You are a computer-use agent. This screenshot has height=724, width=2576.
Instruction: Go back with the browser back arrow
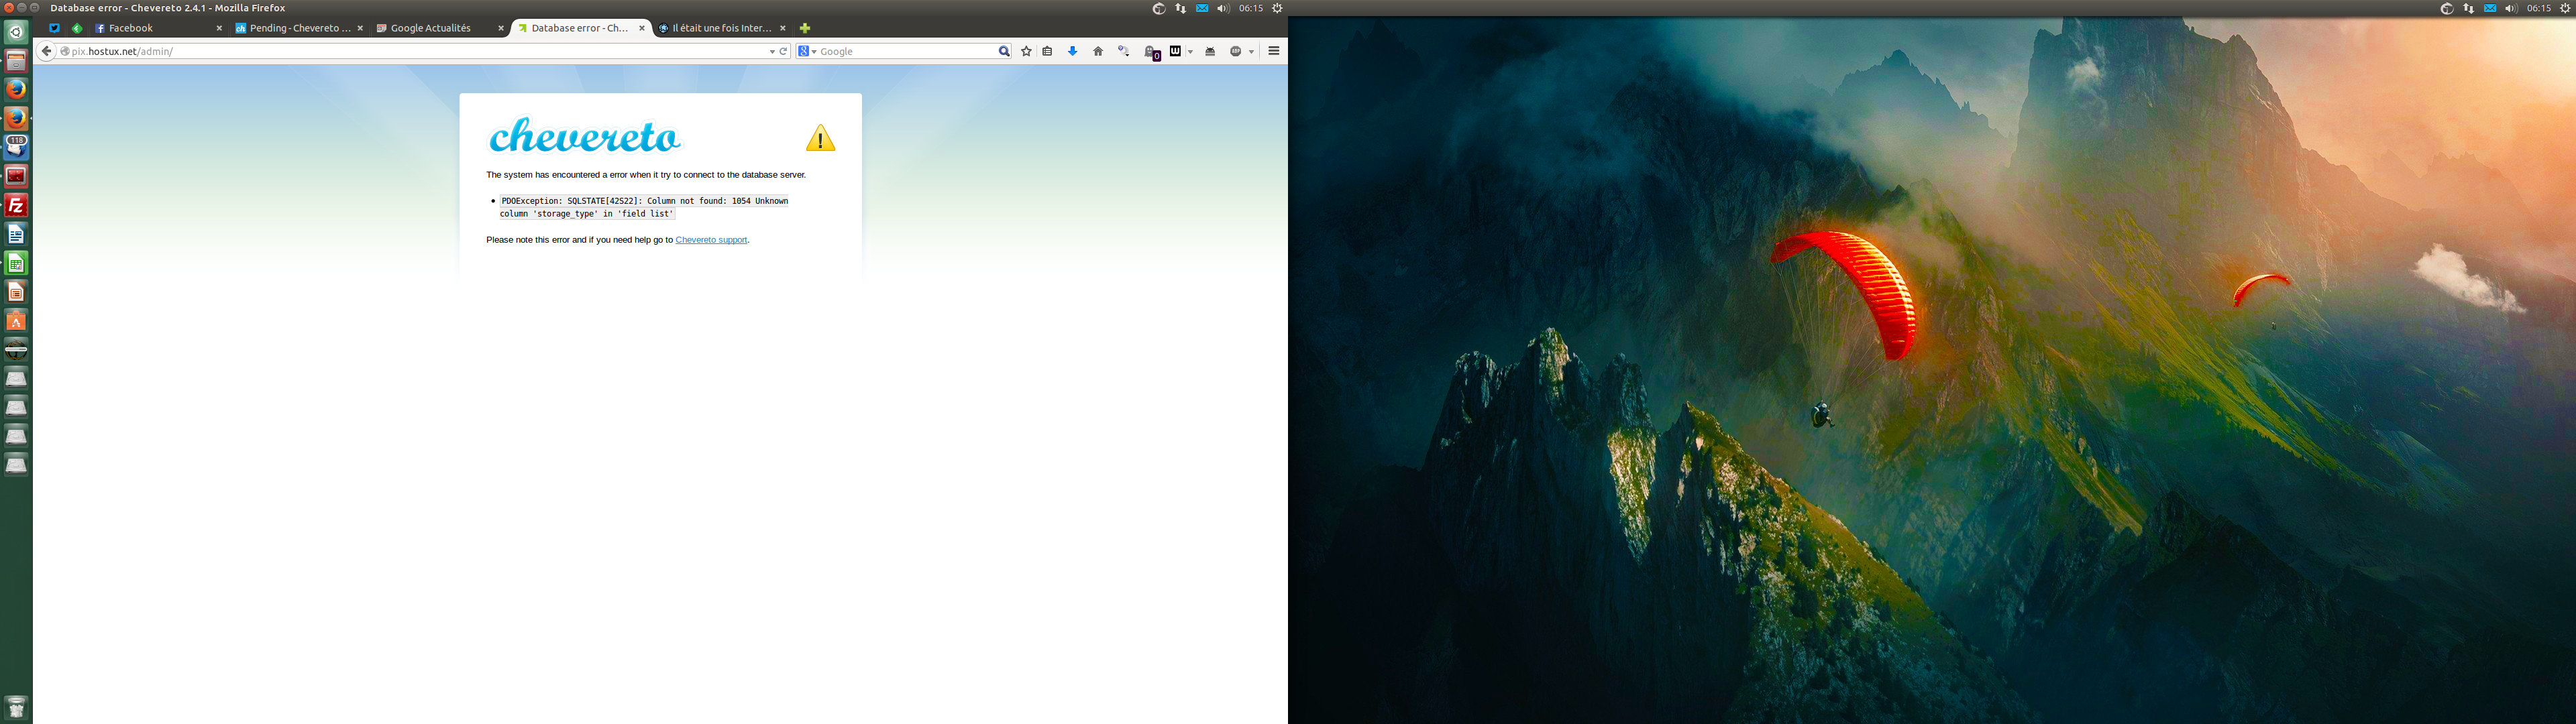coord(46,51)
